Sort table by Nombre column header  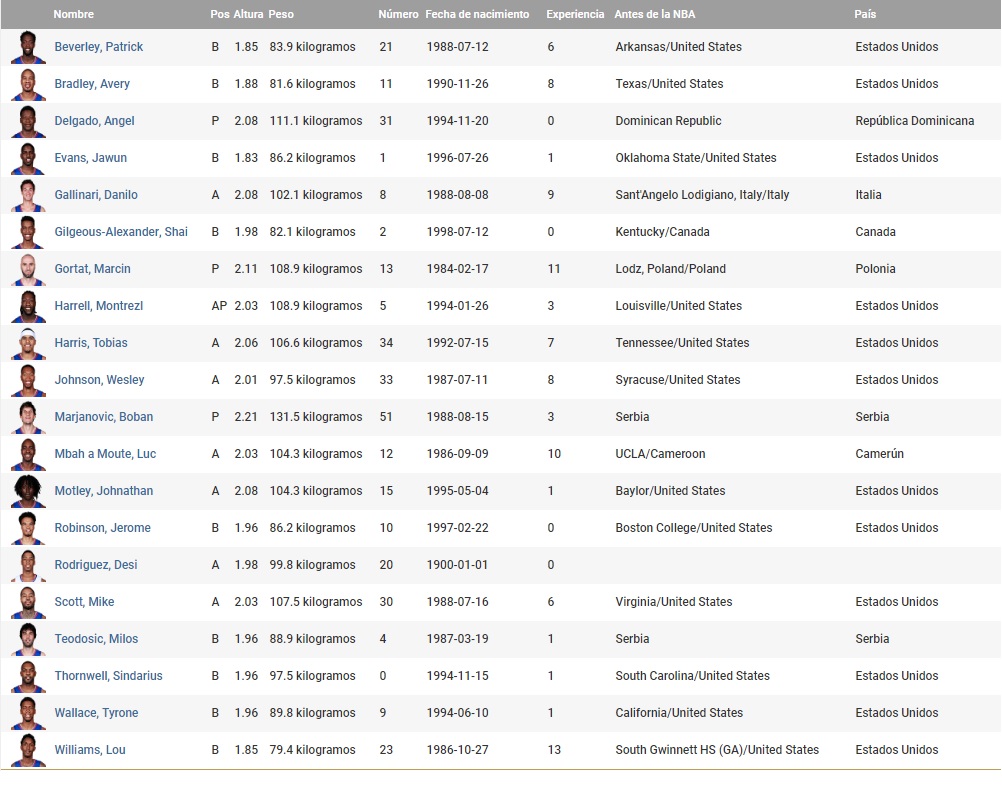(73, 15)
